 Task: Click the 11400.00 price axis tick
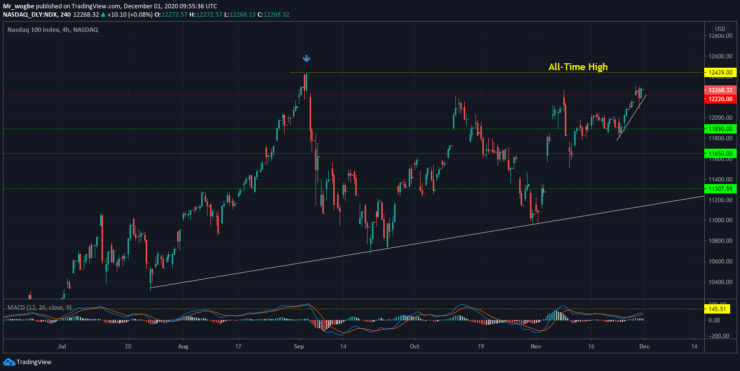point(722,179)
